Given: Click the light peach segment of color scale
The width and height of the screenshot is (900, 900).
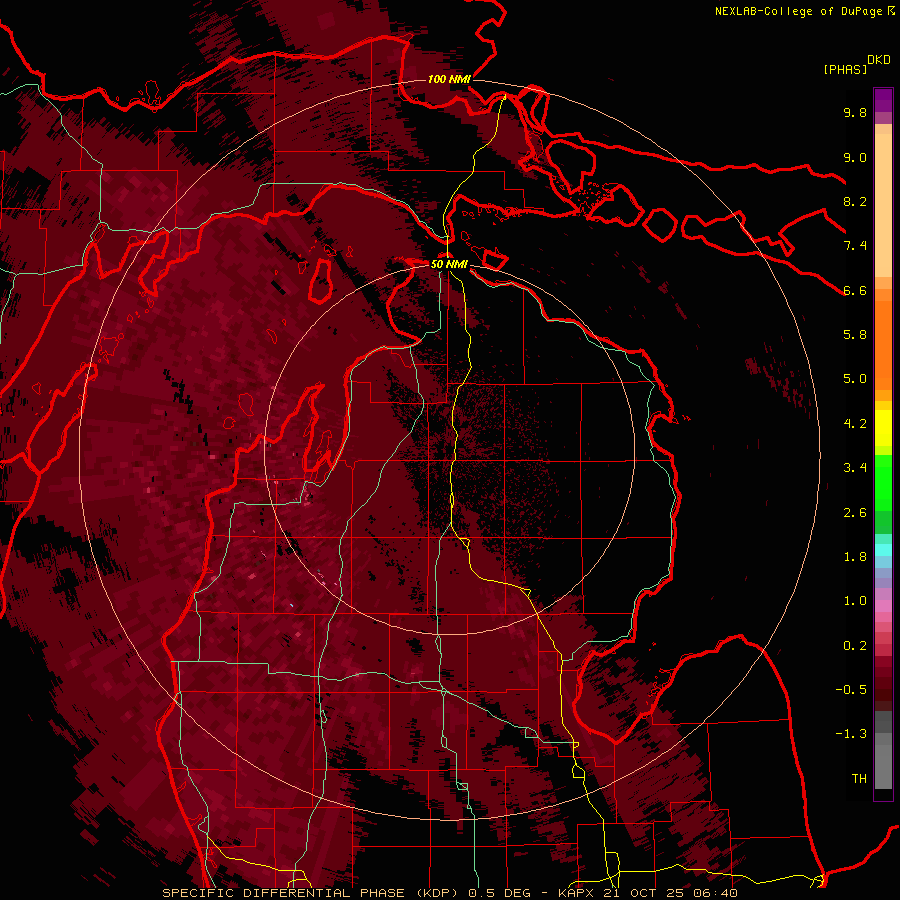Looking at the screenshot, I should pyautogui.click(x=883, y=207).
